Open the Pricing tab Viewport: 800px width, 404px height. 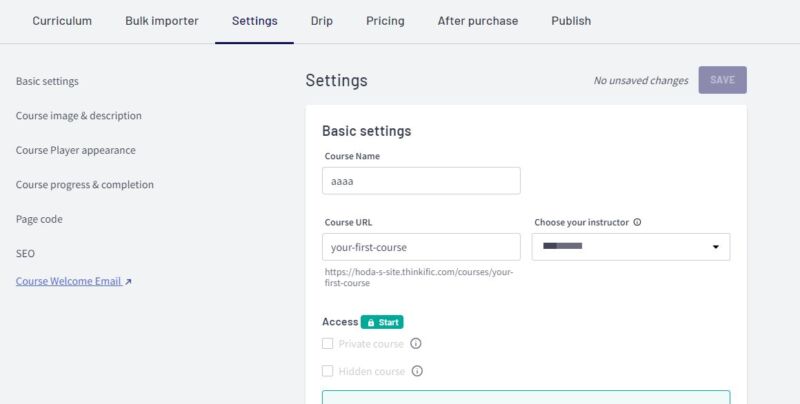click(x=385, y=21)
